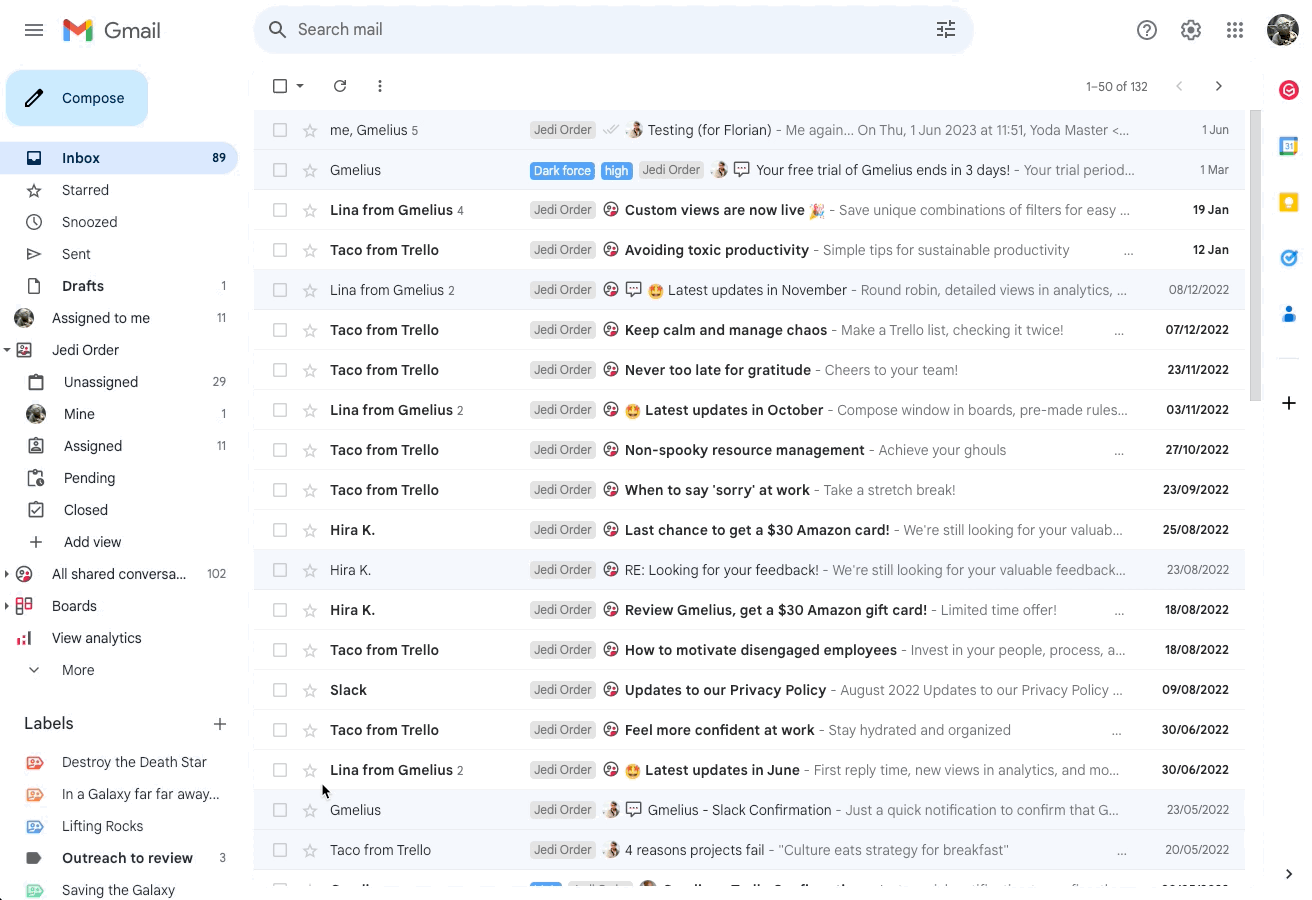Open the '4 reasons projects fail' email
This screenshot has height=900, width=1312.
point(750,850)
